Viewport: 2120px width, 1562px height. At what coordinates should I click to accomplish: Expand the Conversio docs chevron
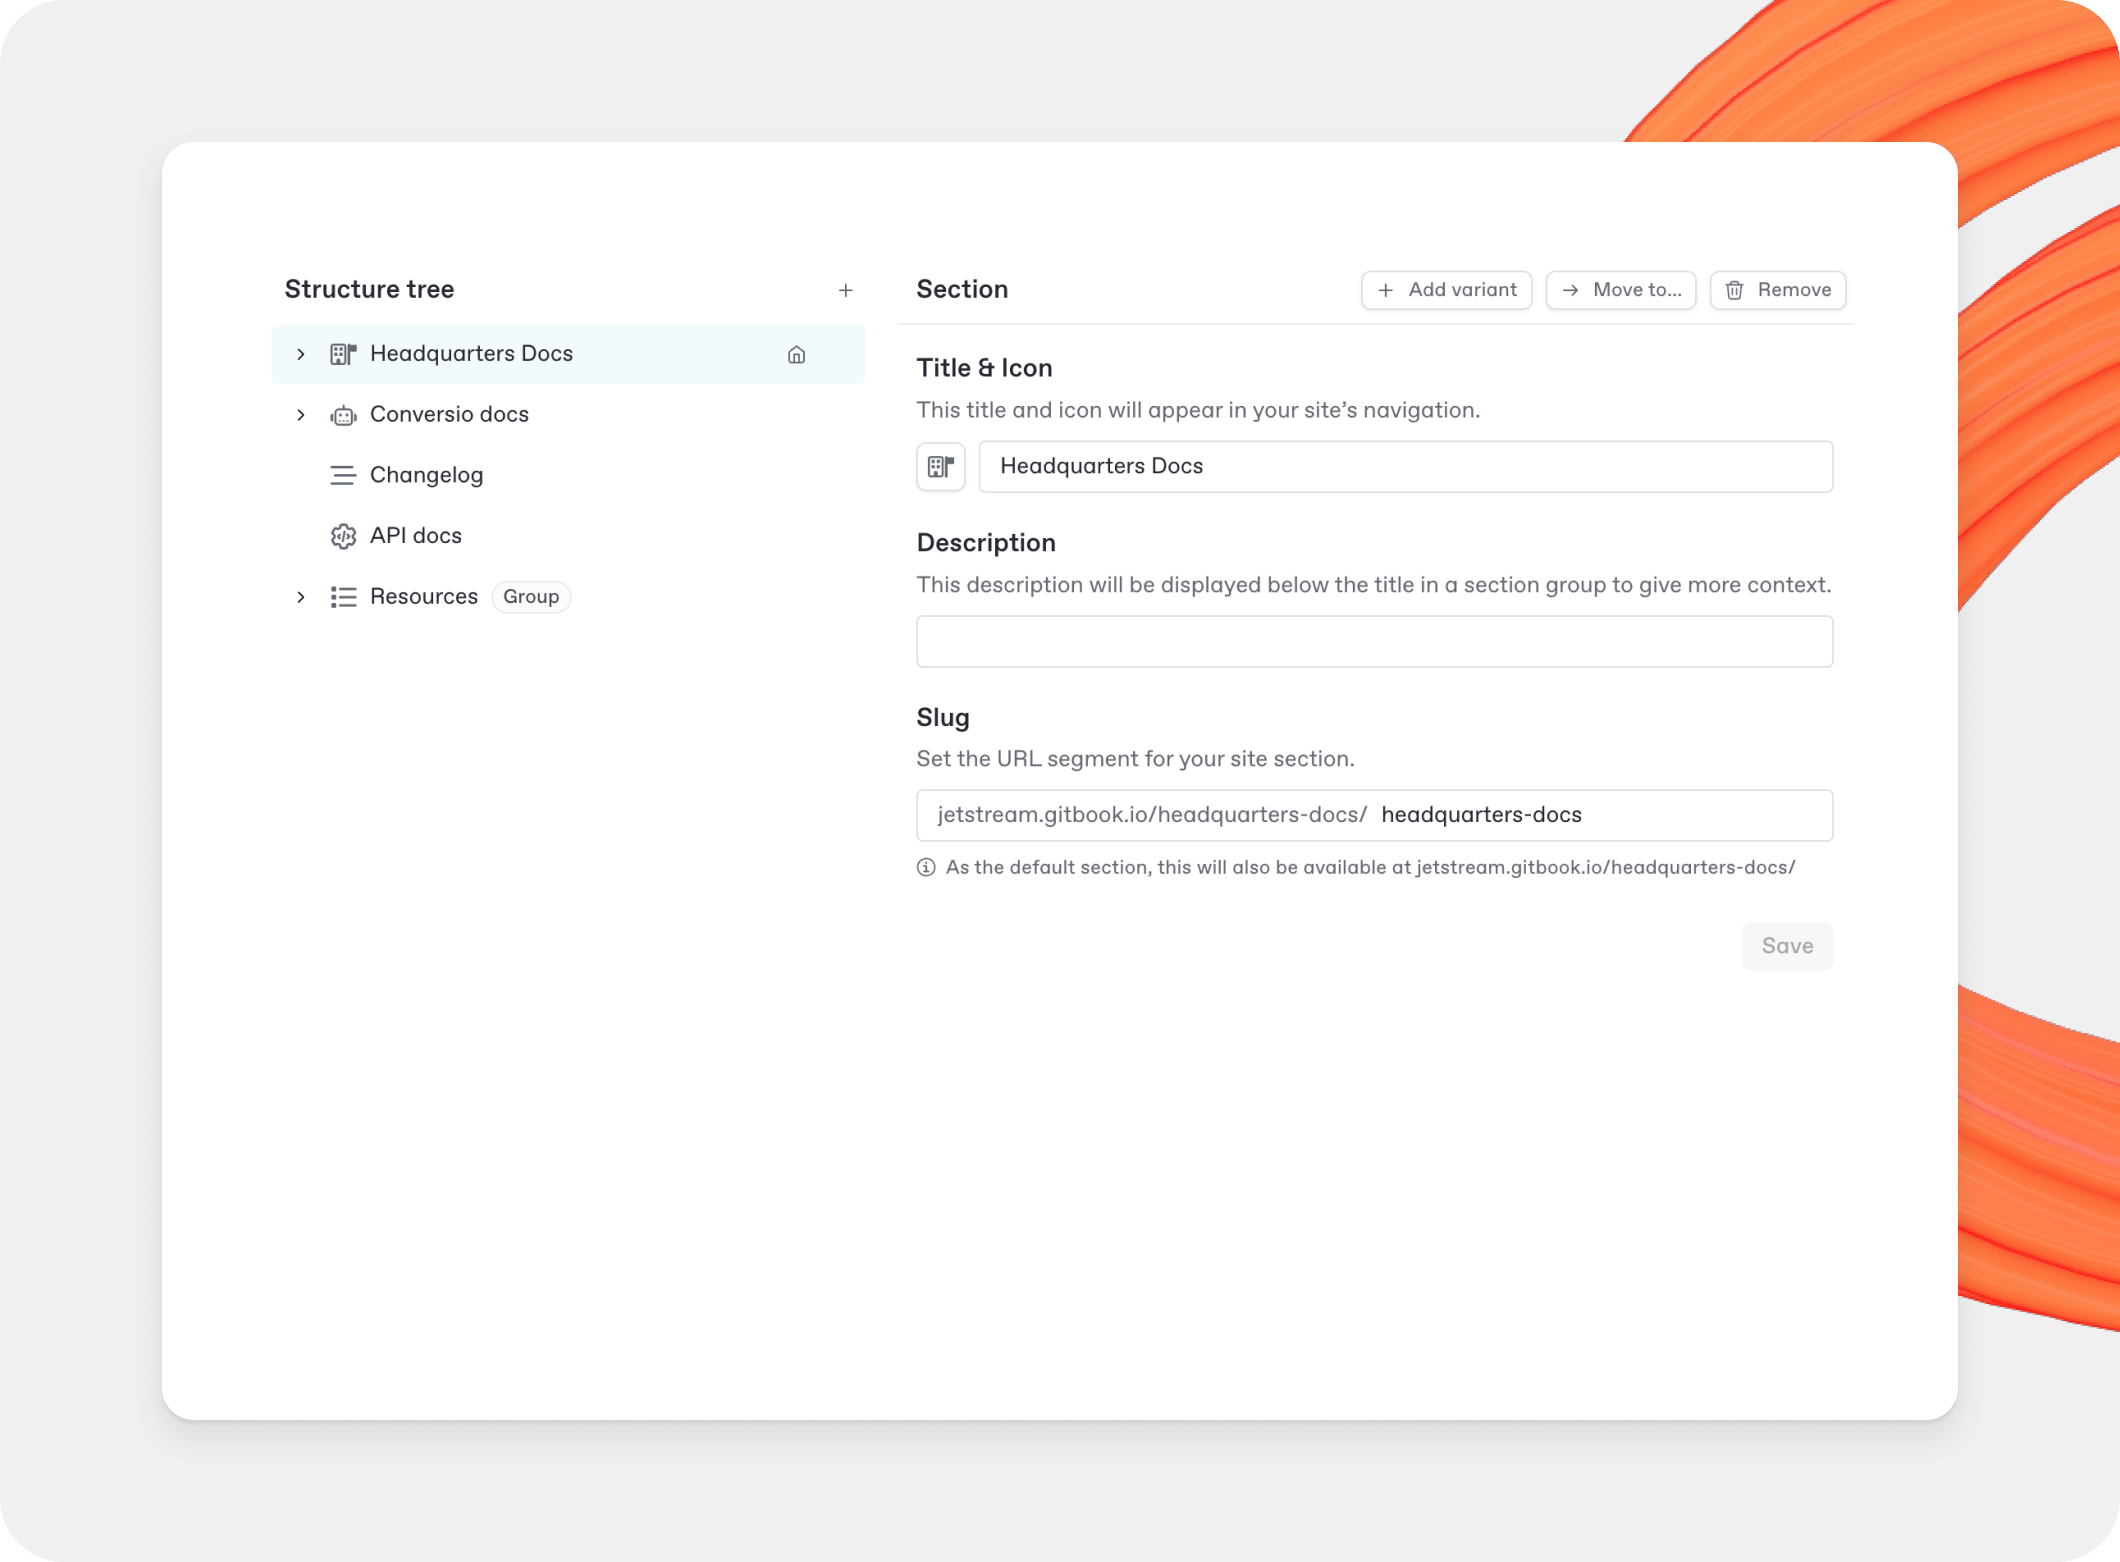click(300, 415)
